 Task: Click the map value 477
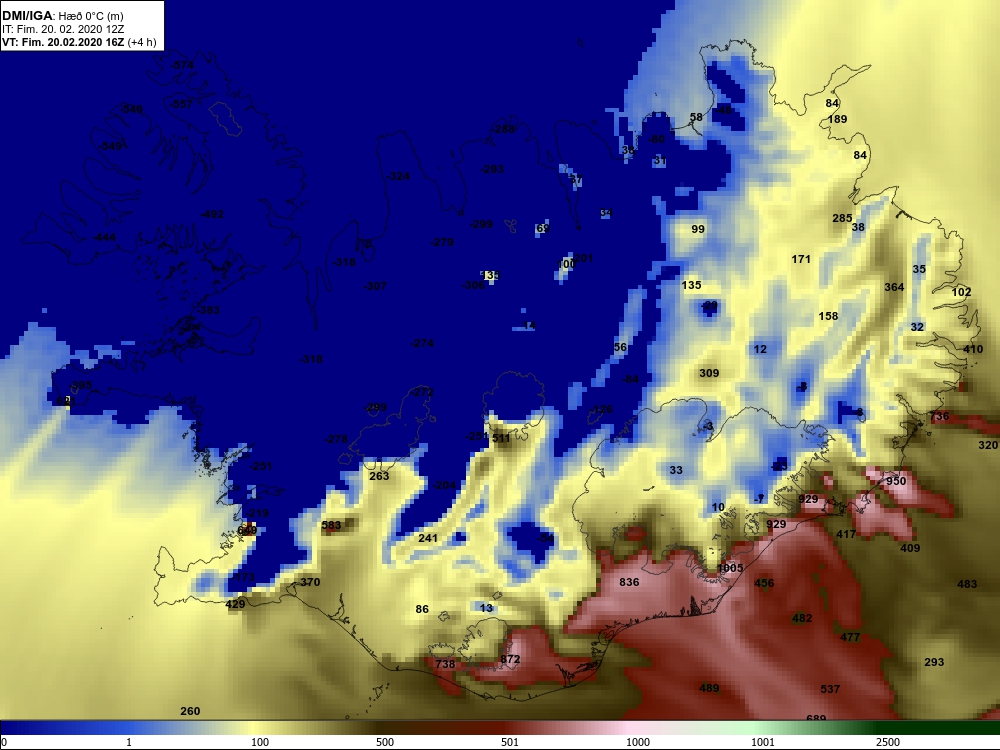(850, 636)
